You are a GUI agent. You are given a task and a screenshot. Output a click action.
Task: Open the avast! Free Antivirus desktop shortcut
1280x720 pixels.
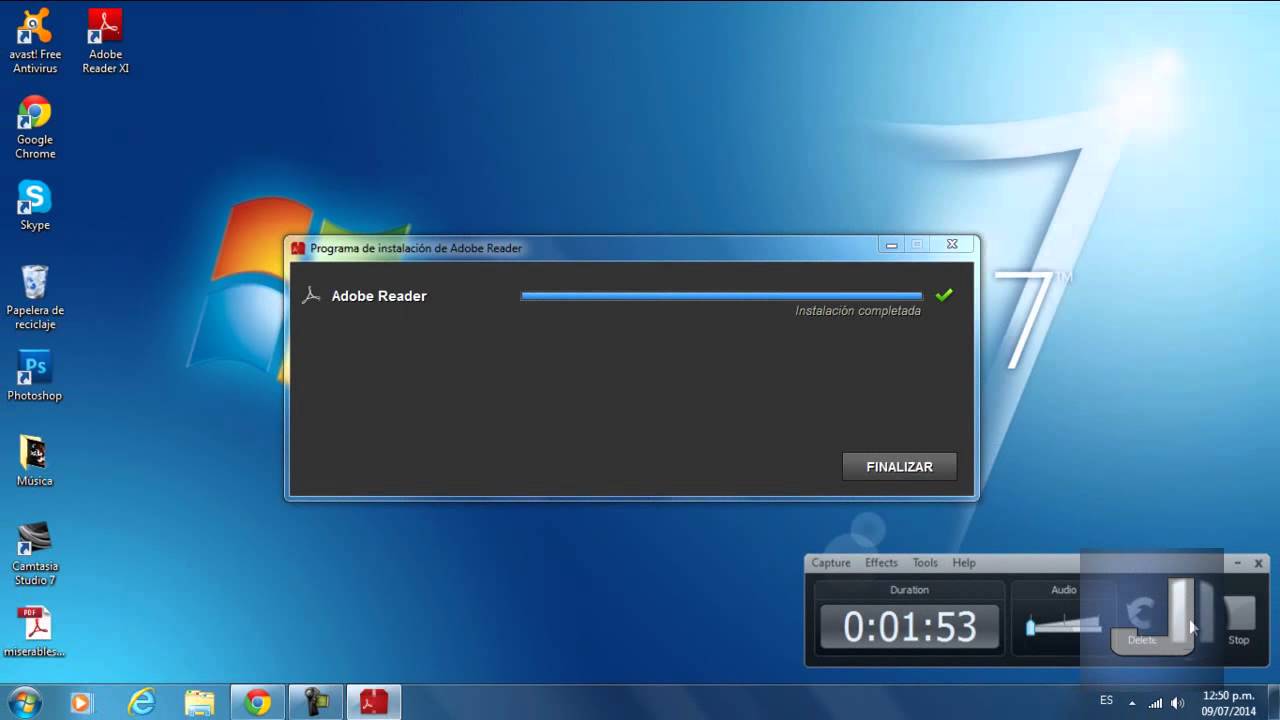[35, 41]
